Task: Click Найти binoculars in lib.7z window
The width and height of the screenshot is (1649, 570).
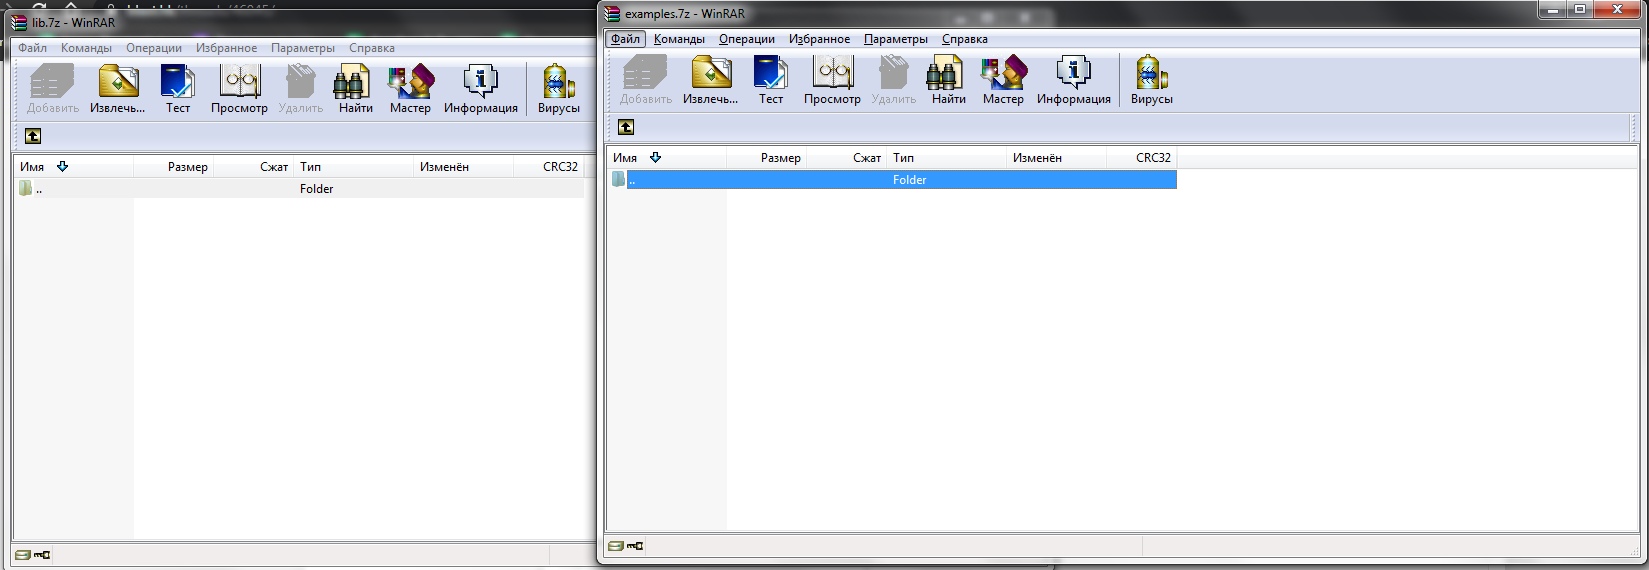Action: [355, 89]
